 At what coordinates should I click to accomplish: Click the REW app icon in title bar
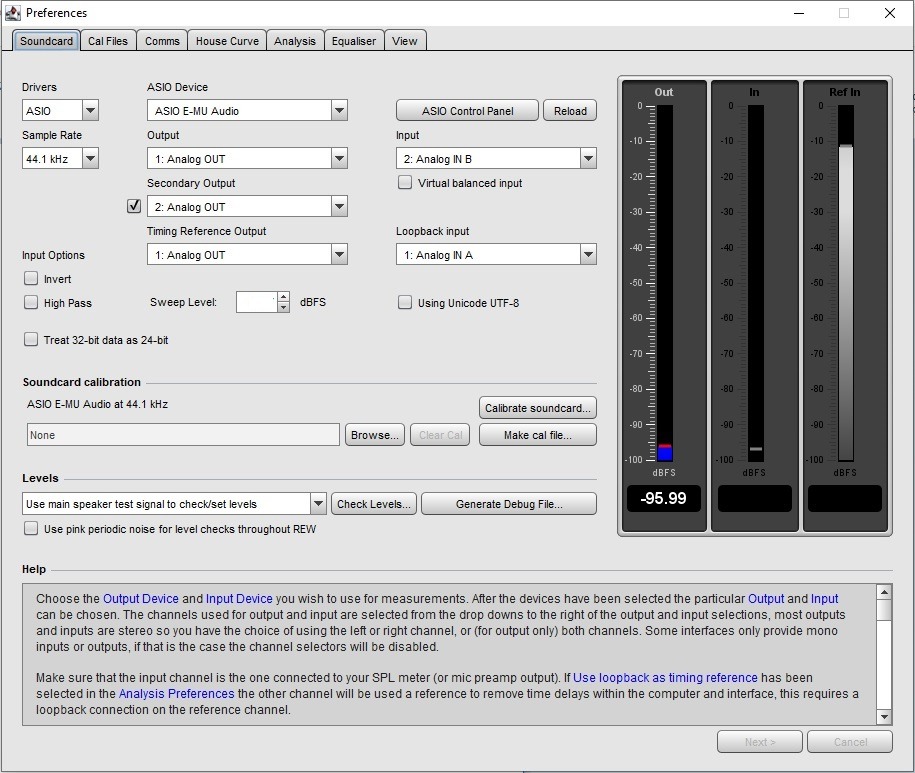pyautogui.click(x=12, y=12)
